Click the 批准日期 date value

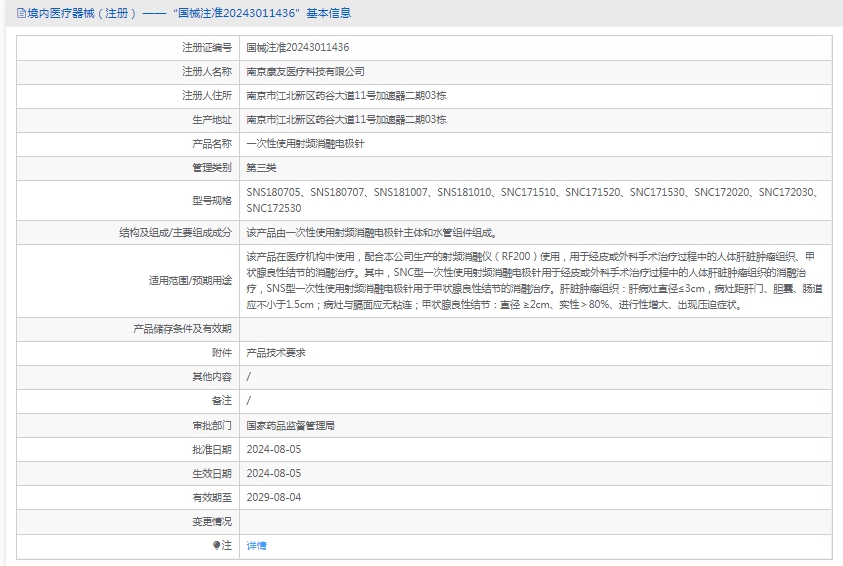click(x=273, y=449)
